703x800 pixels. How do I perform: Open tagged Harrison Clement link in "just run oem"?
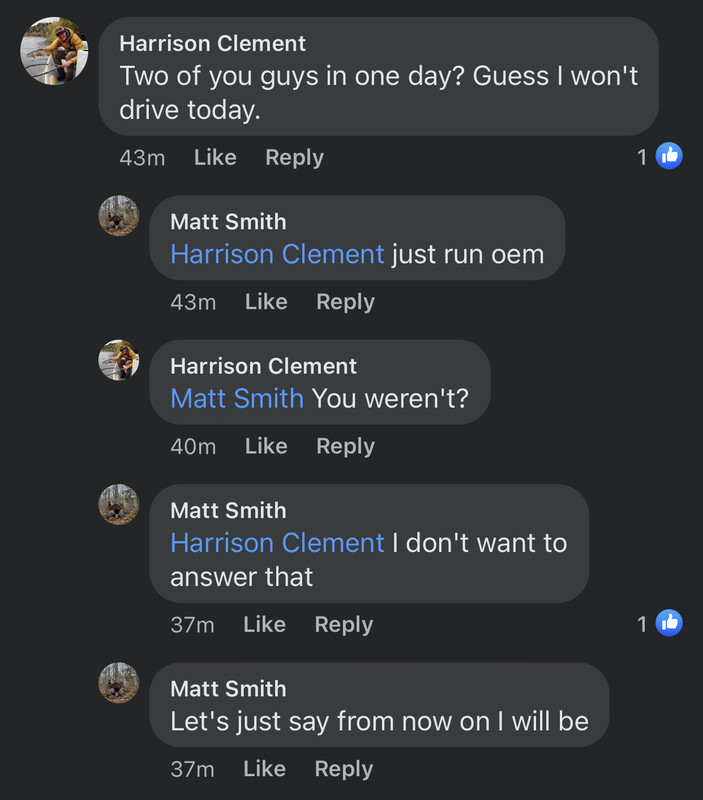(x=277, y=254)
